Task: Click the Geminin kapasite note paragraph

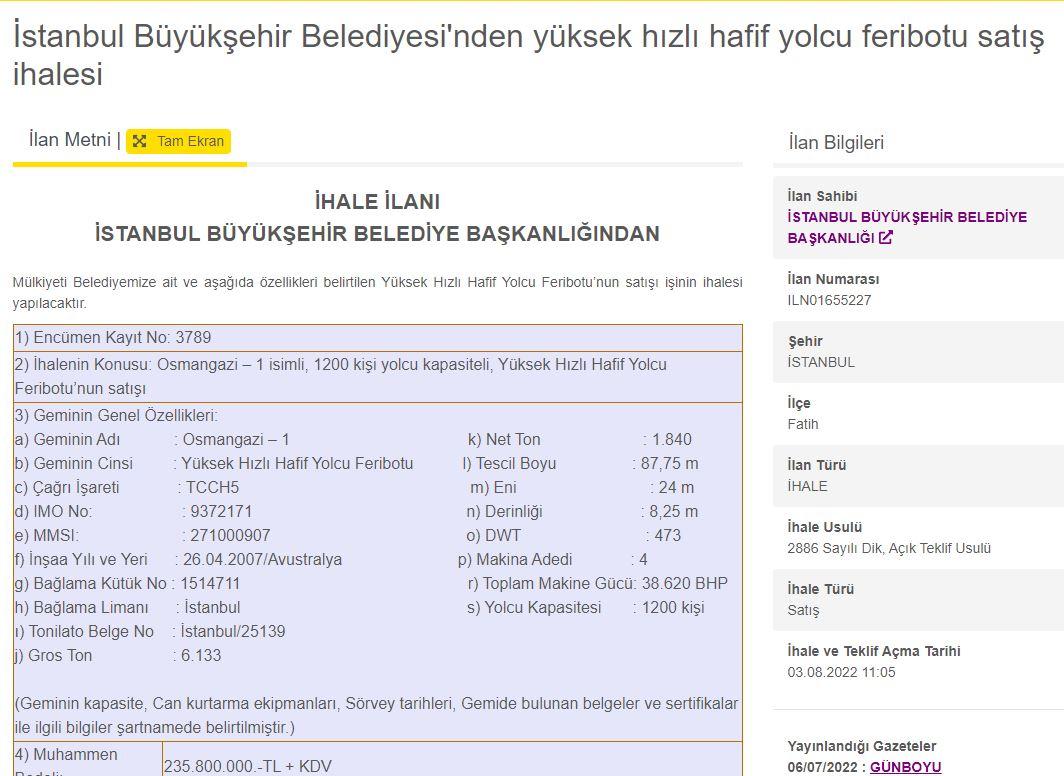Action: pyautogui.click(x=377, y=716)
